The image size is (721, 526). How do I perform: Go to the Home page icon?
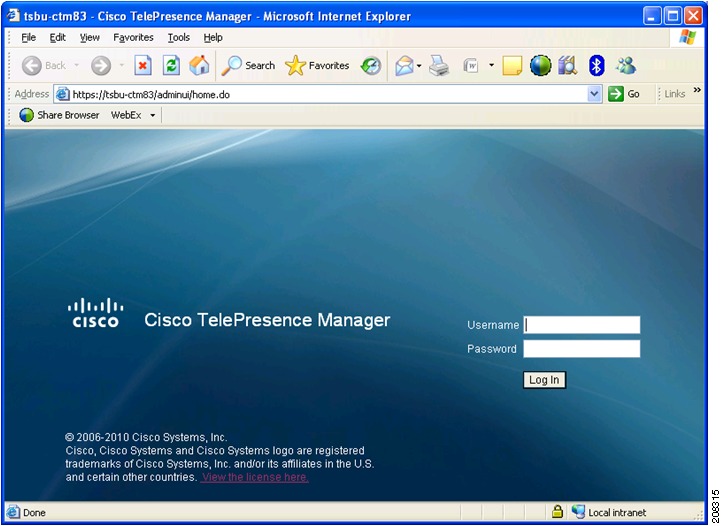pos(199,66)
